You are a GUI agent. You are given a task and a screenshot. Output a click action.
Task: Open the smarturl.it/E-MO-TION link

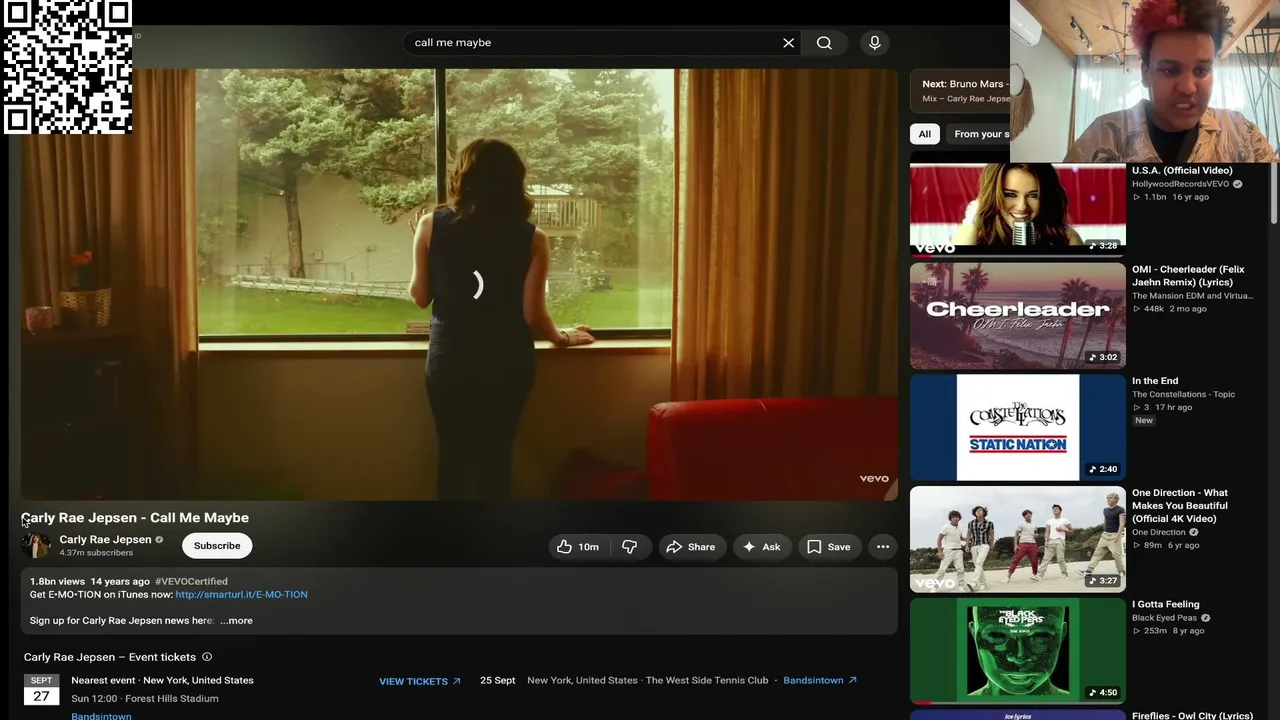pyautogui.click(x=241, y=595)
